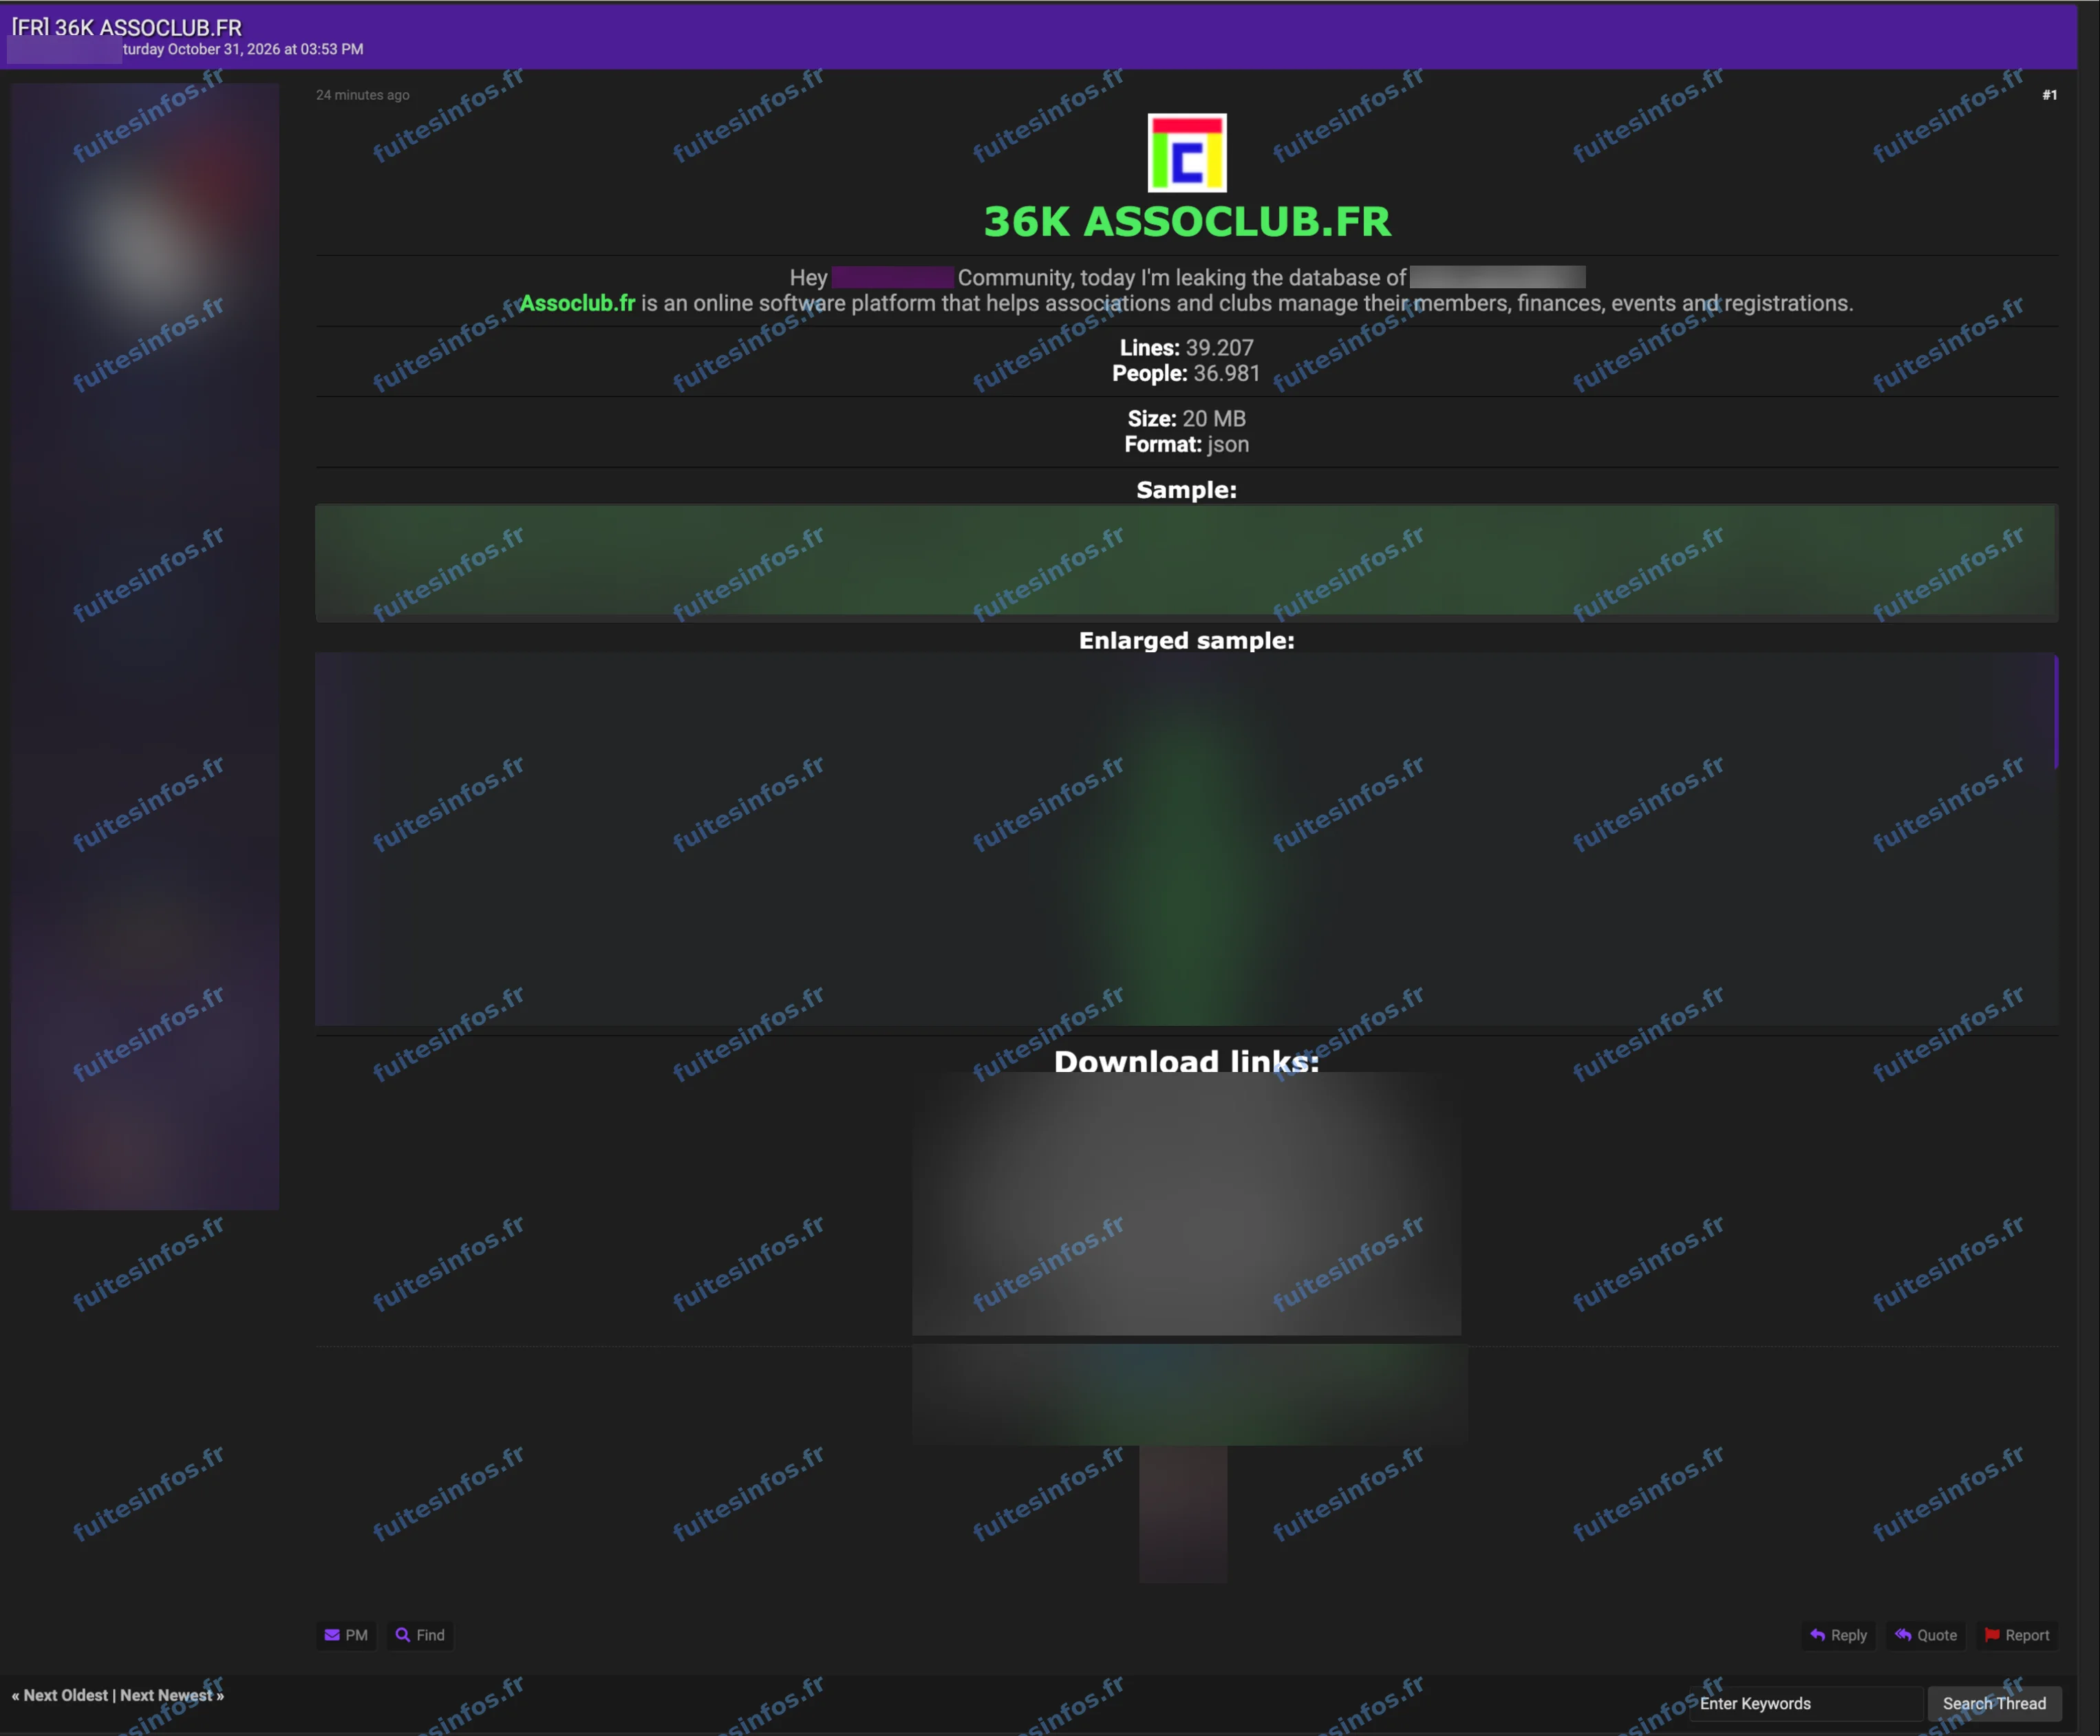Click the blurred user avatar panel
Screen dimensions: 2100x1736
pos(145,646)
